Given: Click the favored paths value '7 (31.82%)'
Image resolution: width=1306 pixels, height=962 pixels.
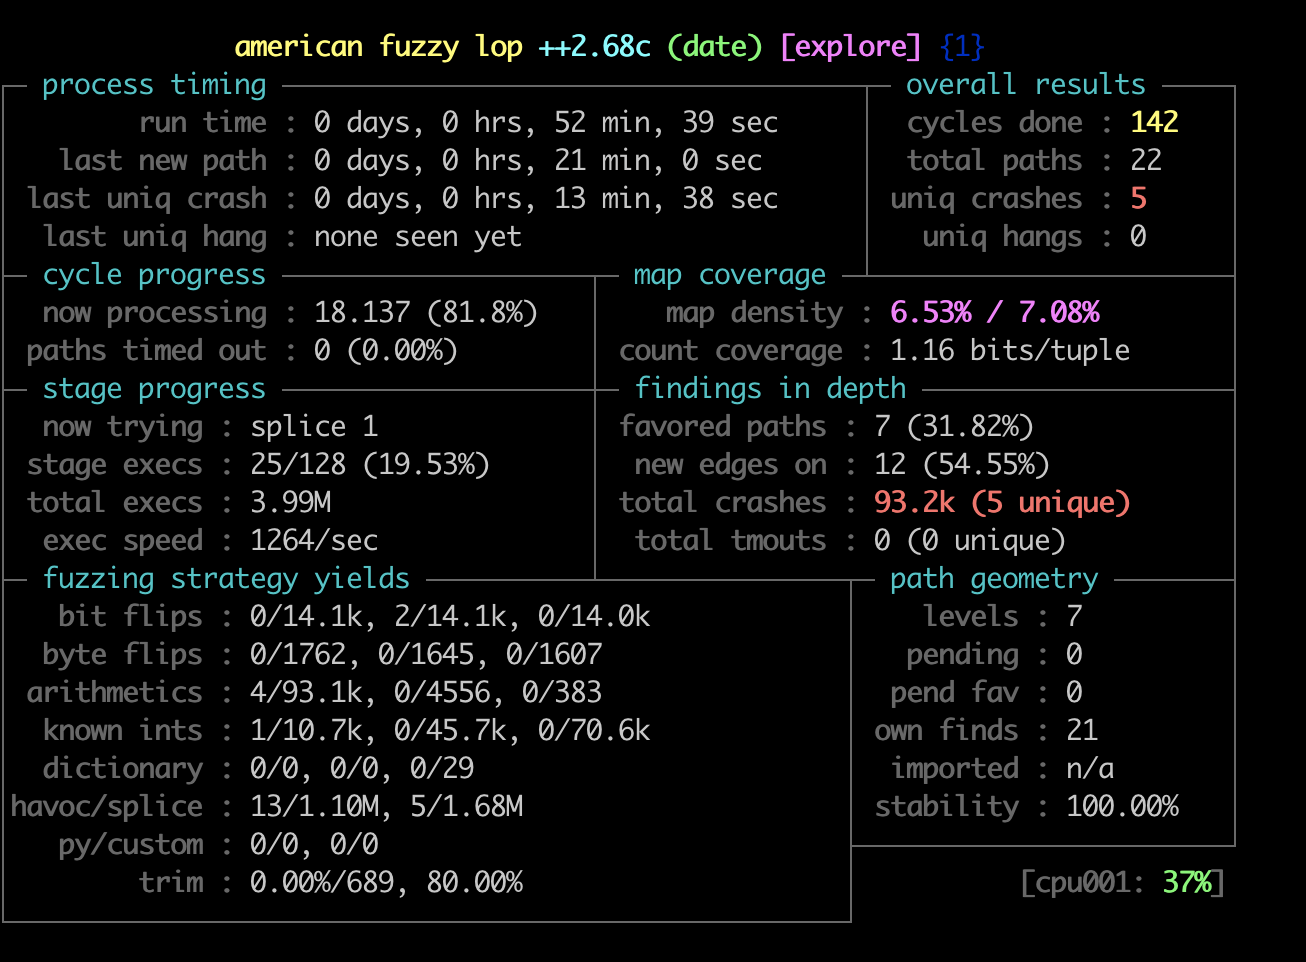Looking at the screenshot, I should click(954, 427).
